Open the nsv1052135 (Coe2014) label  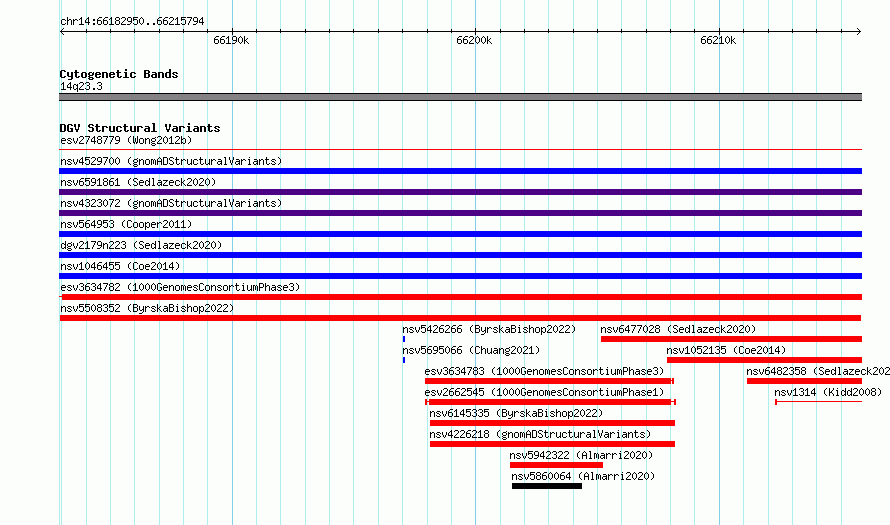tap(726, 350)
